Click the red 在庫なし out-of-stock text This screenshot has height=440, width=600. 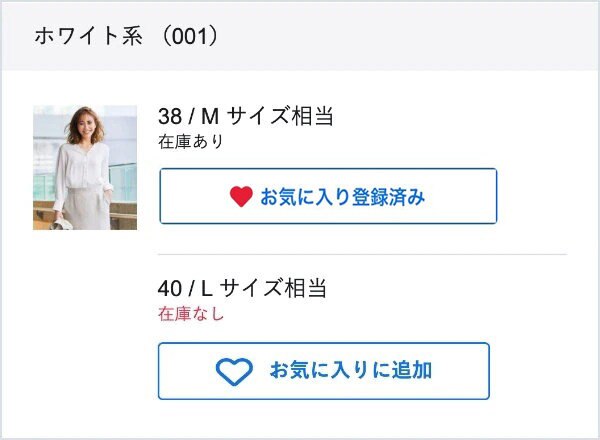pyautogui.click(x=191, y=314)
